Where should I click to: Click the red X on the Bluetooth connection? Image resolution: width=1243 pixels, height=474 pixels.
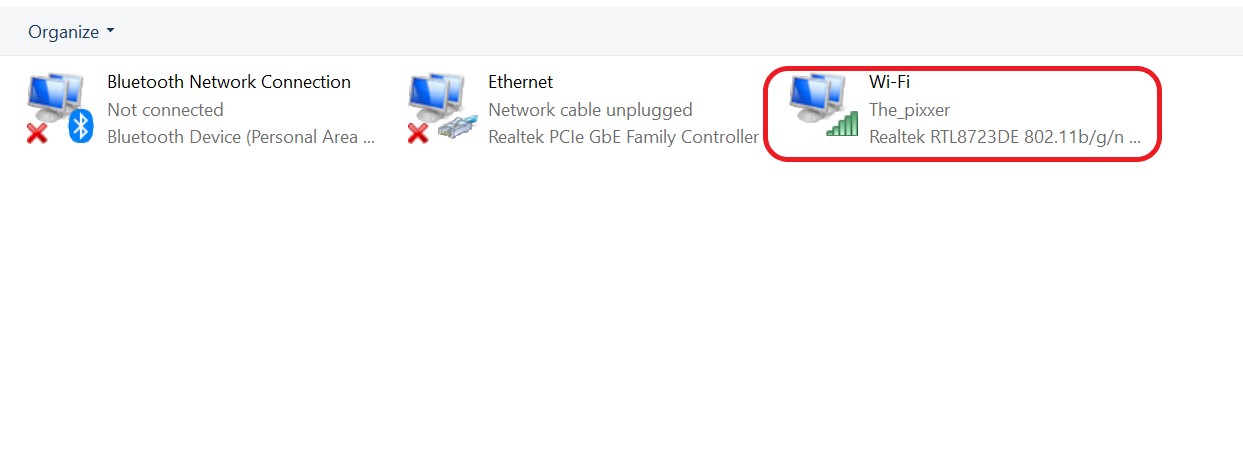(37, 134)
